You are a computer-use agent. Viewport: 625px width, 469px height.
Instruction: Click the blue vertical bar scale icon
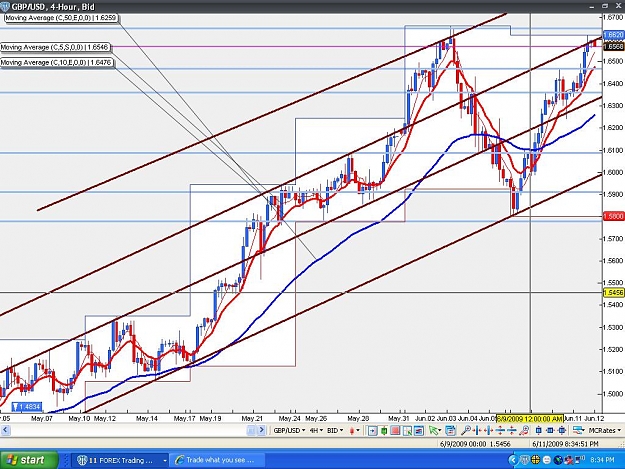pos(539,430)
